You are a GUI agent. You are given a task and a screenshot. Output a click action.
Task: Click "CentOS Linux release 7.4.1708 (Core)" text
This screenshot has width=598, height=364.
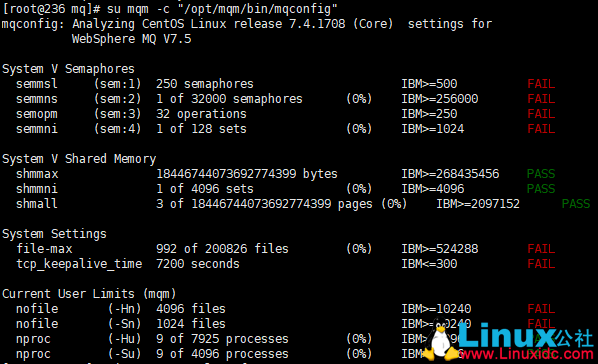267,24
